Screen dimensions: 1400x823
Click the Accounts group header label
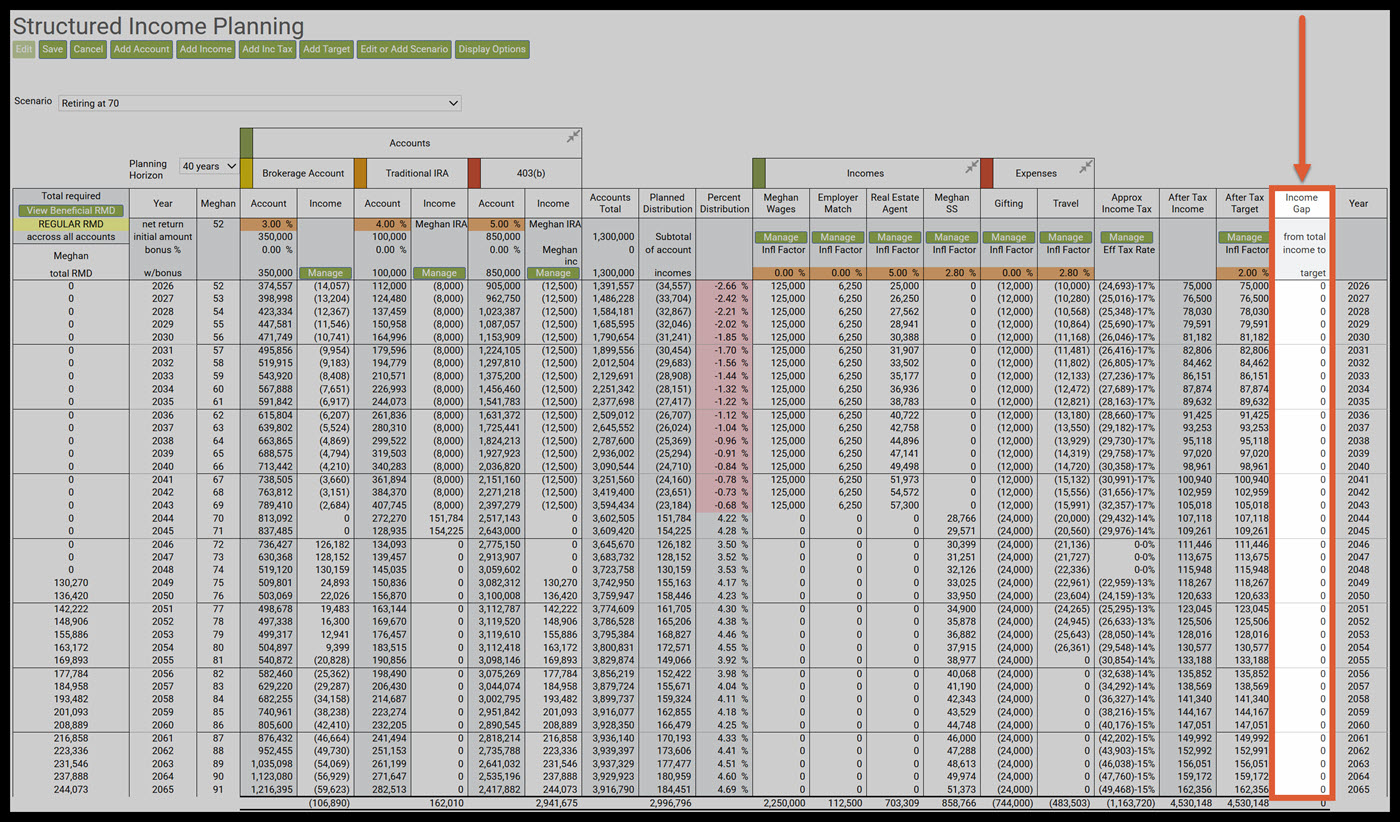click(410, 143)
